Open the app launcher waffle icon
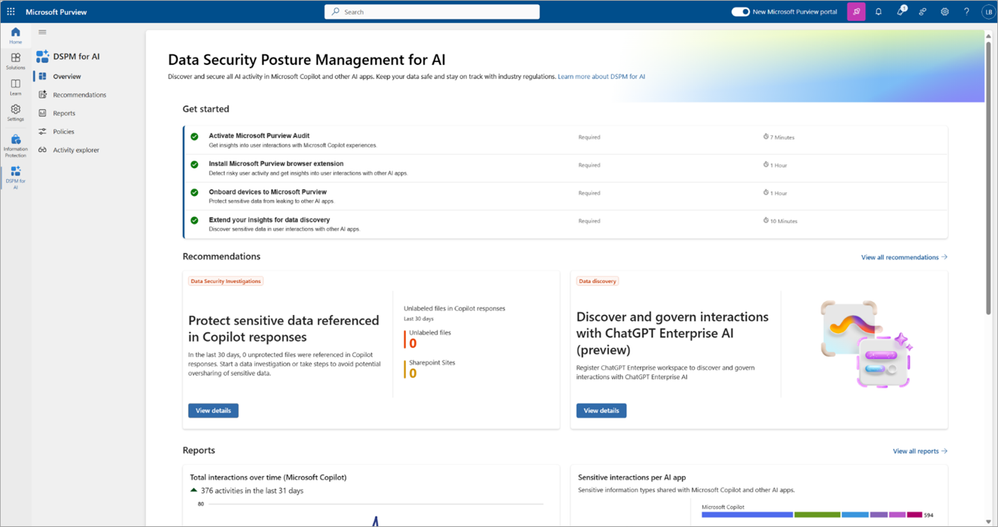The width and height of the screenshot is (998, 527). 11,11
